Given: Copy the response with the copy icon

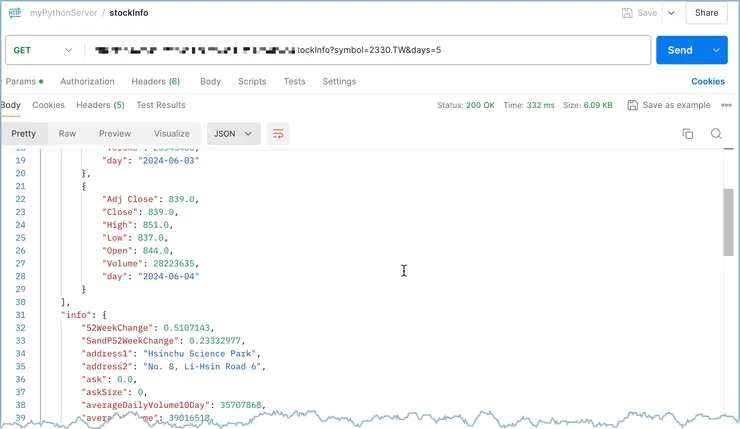Looking at the screenshot, I should [688, 134].
